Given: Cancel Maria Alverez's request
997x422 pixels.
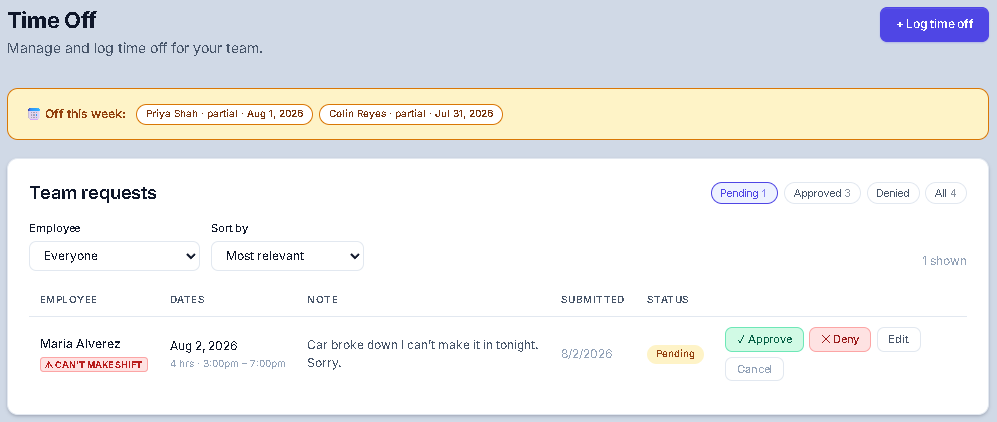Looking at the screenshot, I should coord(754,369).
